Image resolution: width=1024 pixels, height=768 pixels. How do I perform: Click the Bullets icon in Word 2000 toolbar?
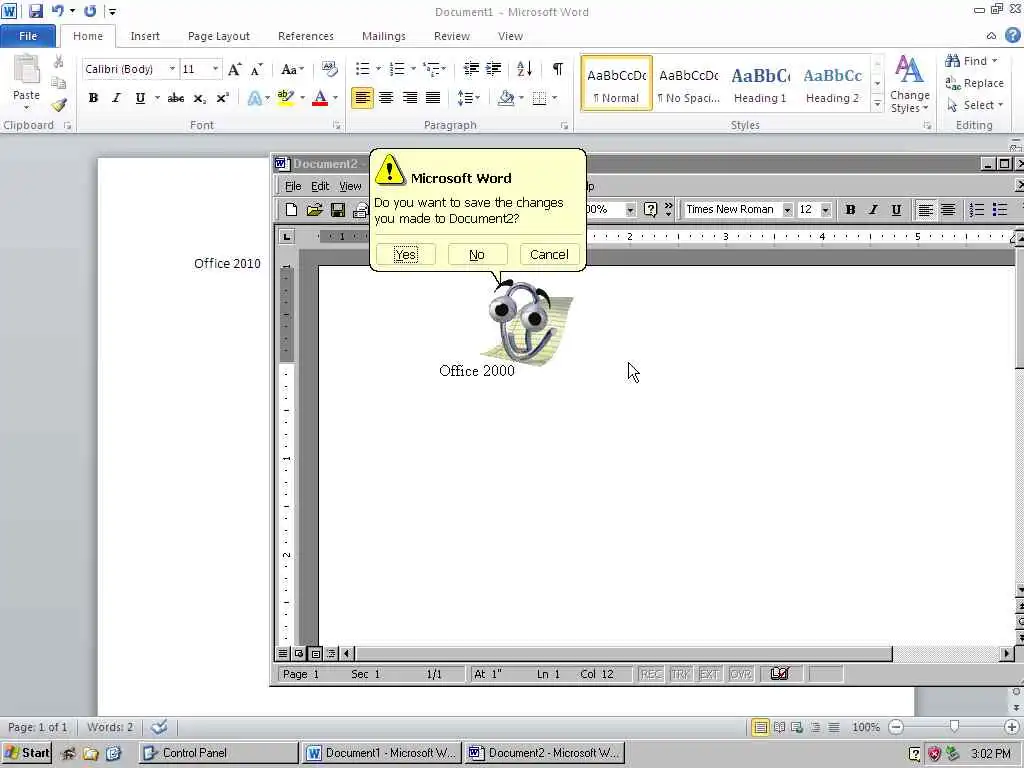click(x=1000, y=210)
